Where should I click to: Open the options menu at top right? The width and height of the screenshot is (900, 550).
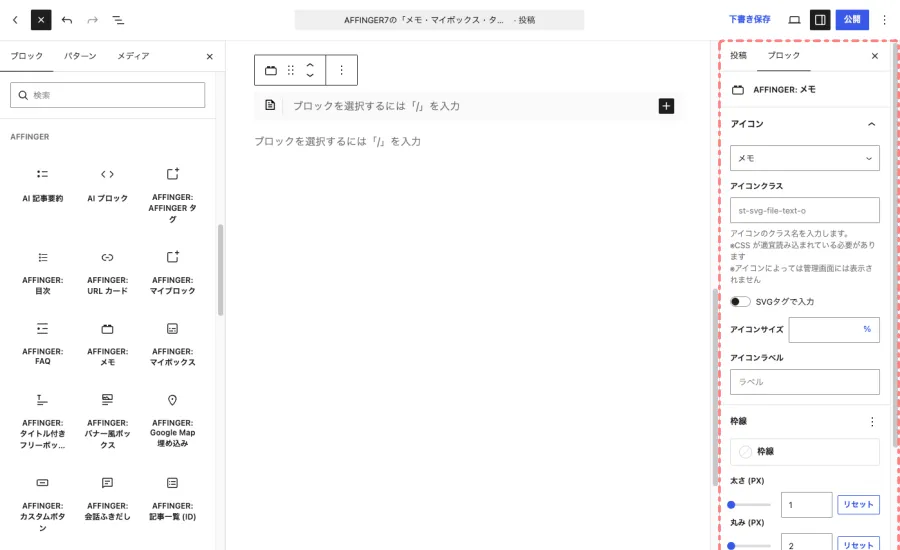[885, 20]
